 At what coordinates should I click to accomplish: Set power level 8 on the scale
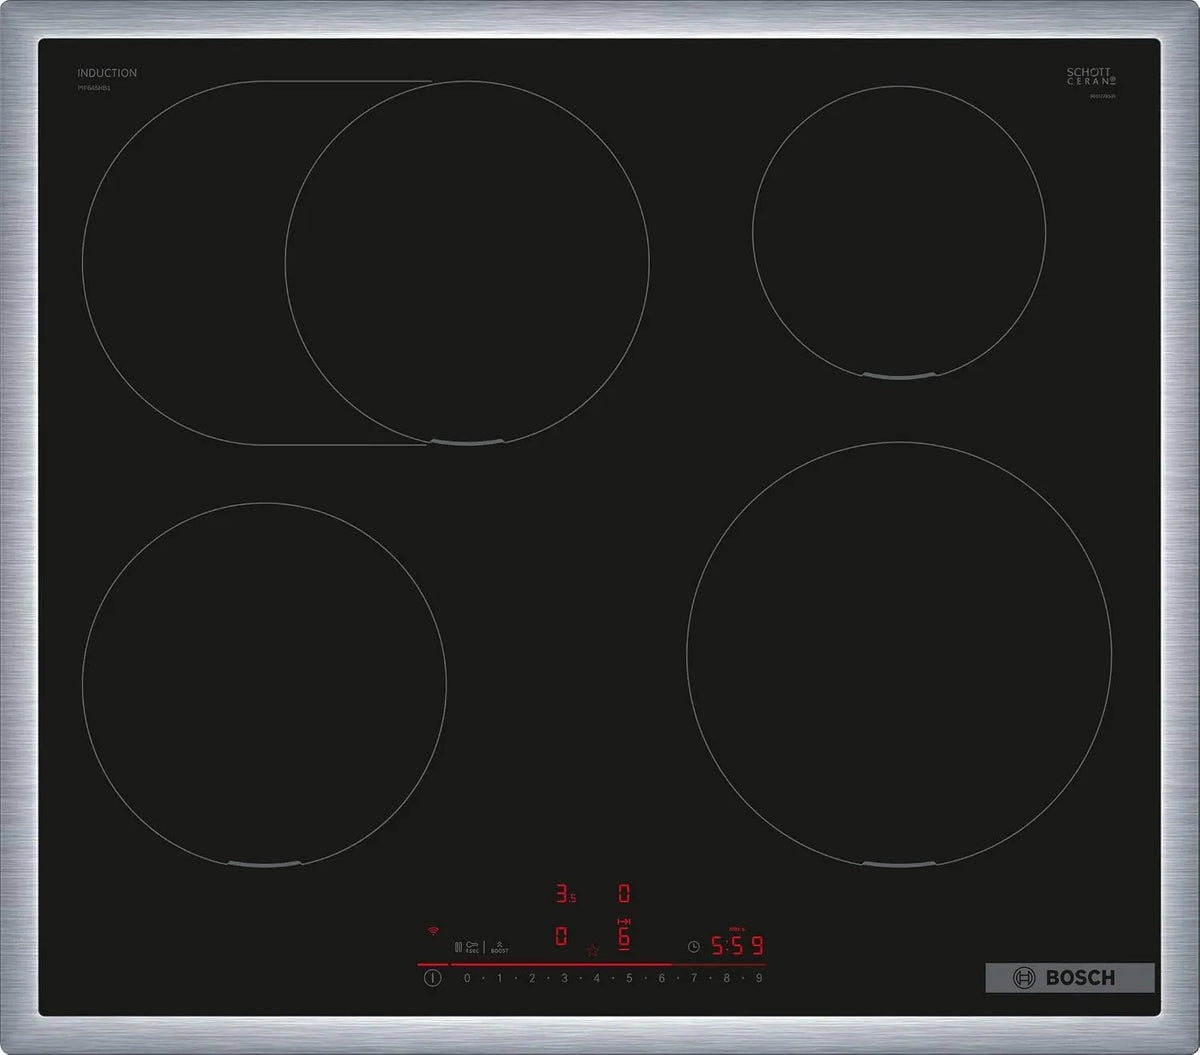click(727, 978)
